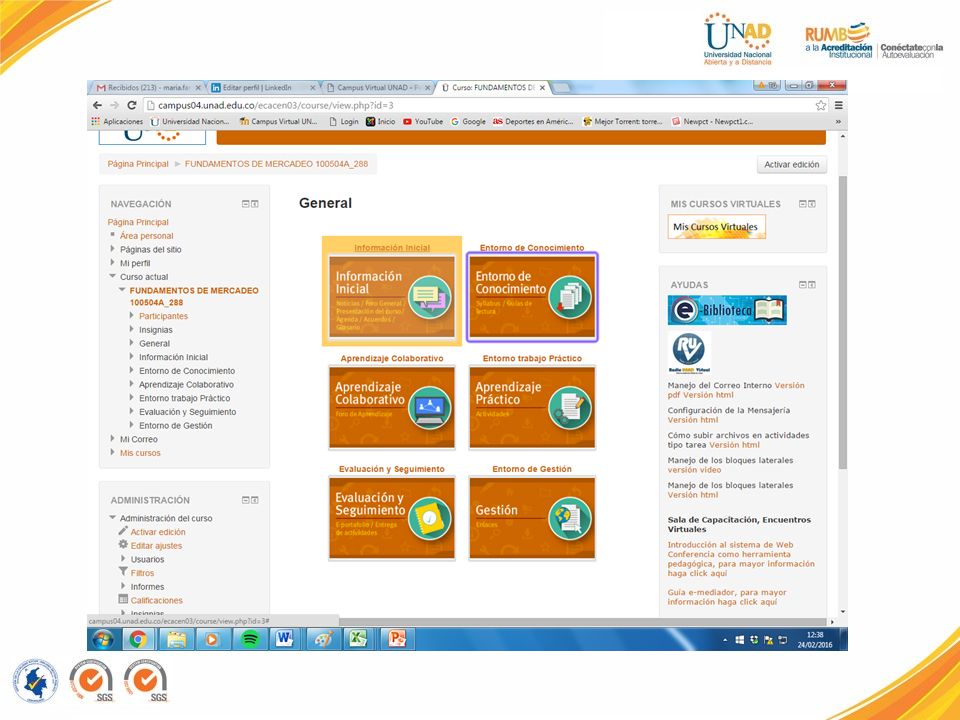This screenshot has width=960, height=720.
Task: Click the Filtros funnel icon
Action: [x=123, y=572]
